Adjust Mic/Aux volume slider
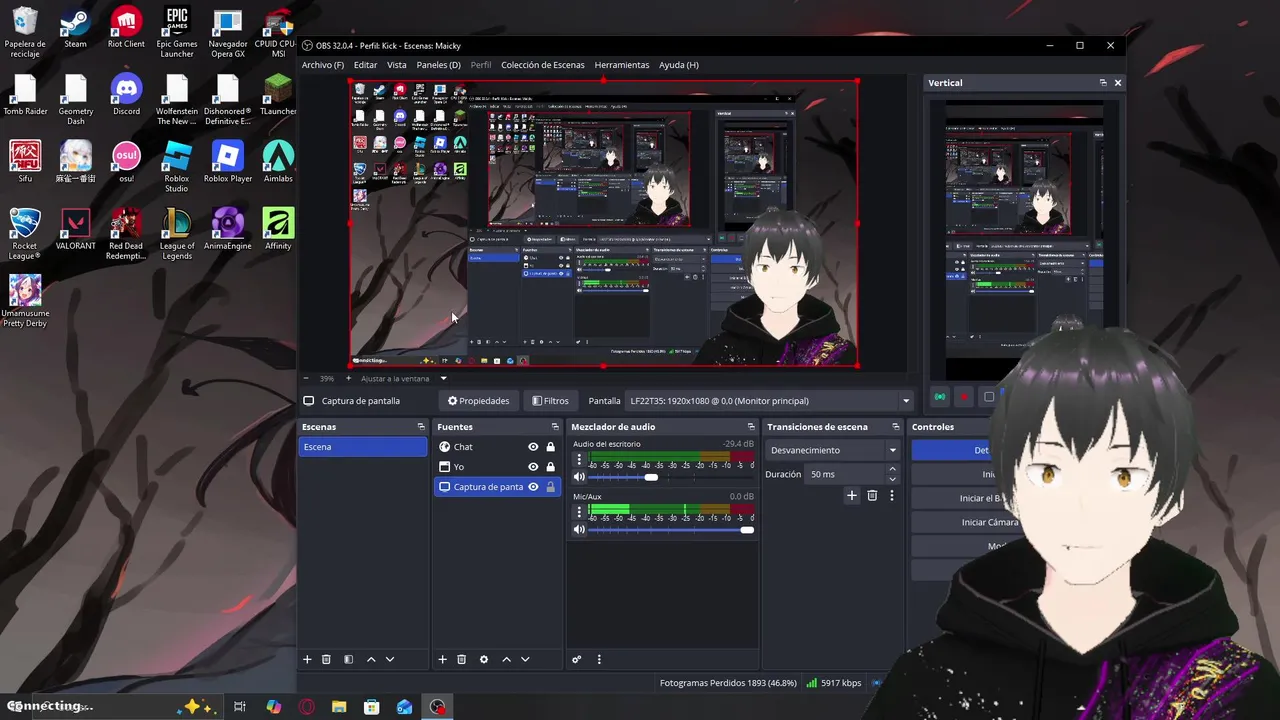 click(x=669, y=529)
